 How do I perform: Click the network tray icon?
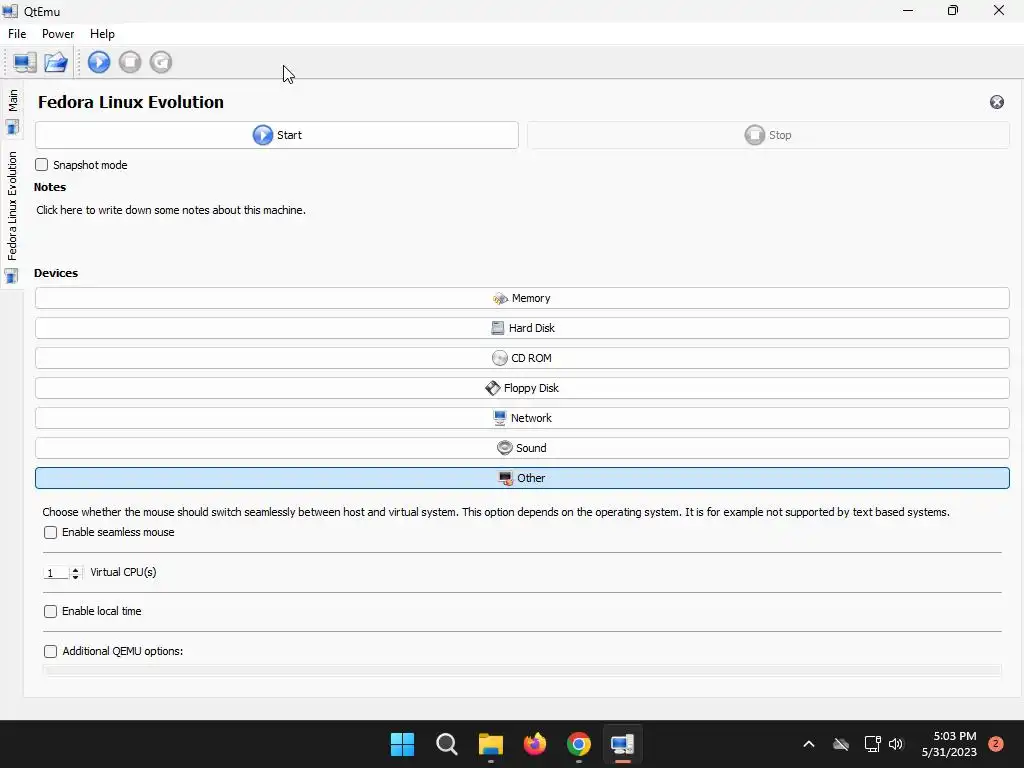(872, 744)
